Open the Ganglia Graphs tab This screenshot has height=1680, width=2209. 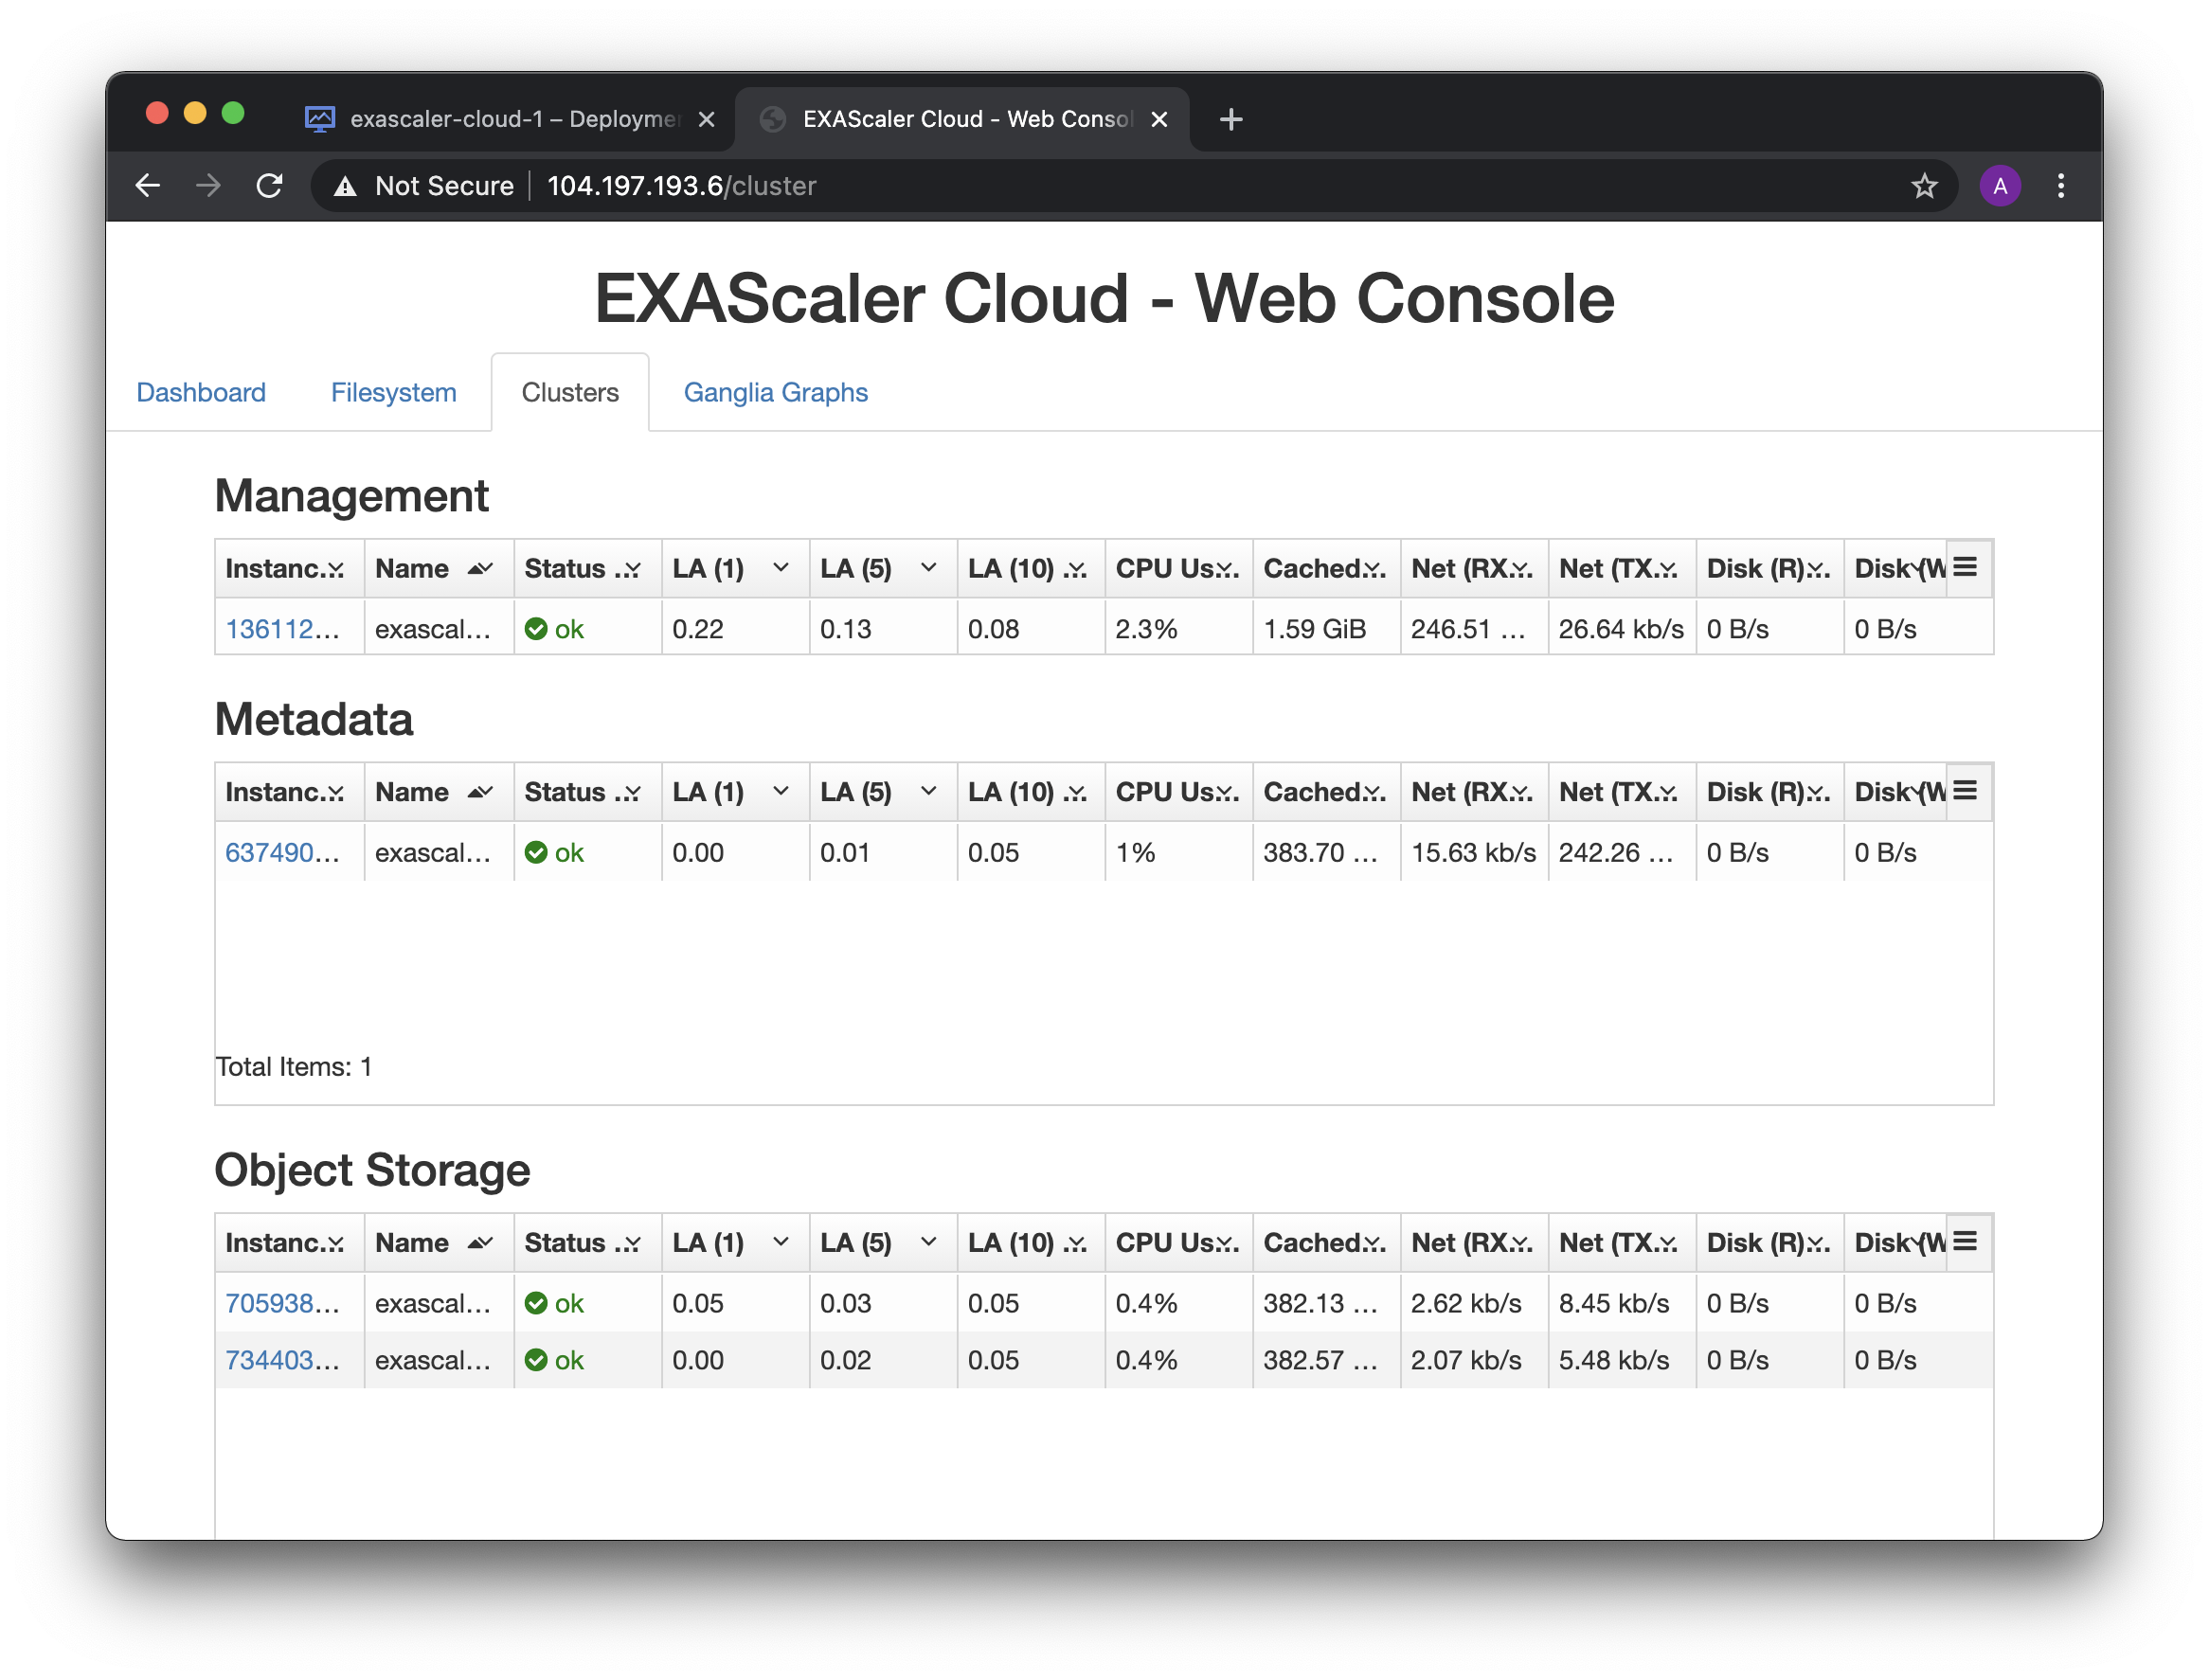click(775, 393)
